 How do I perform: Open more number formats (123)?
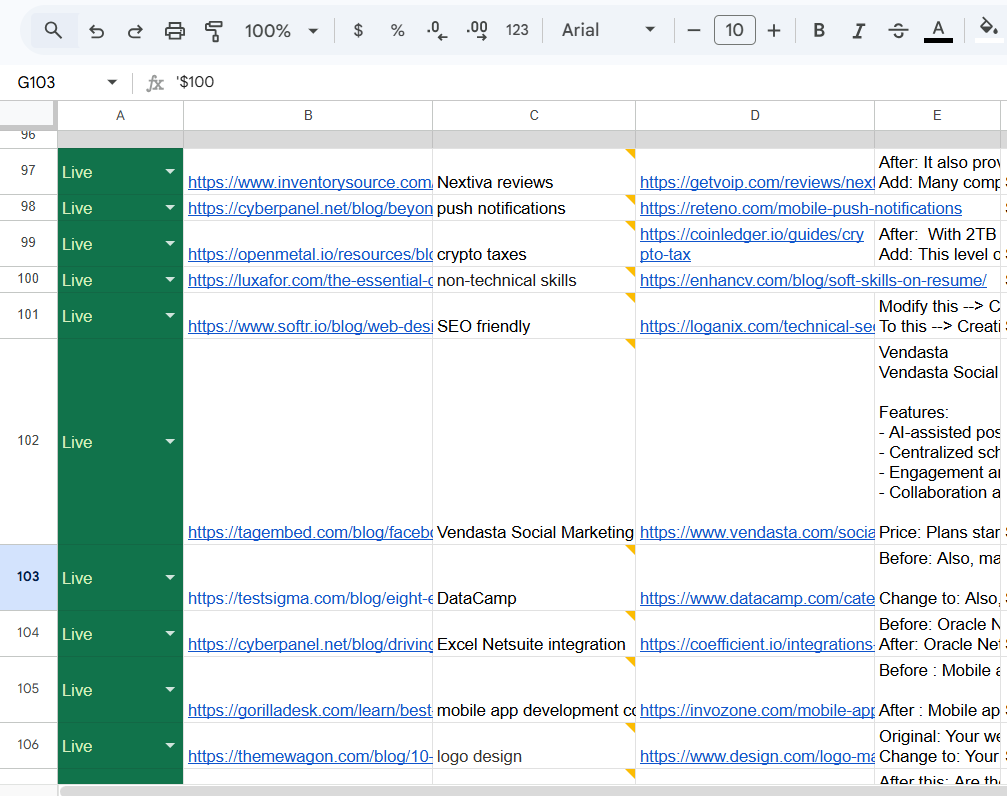tap(517, 30)
